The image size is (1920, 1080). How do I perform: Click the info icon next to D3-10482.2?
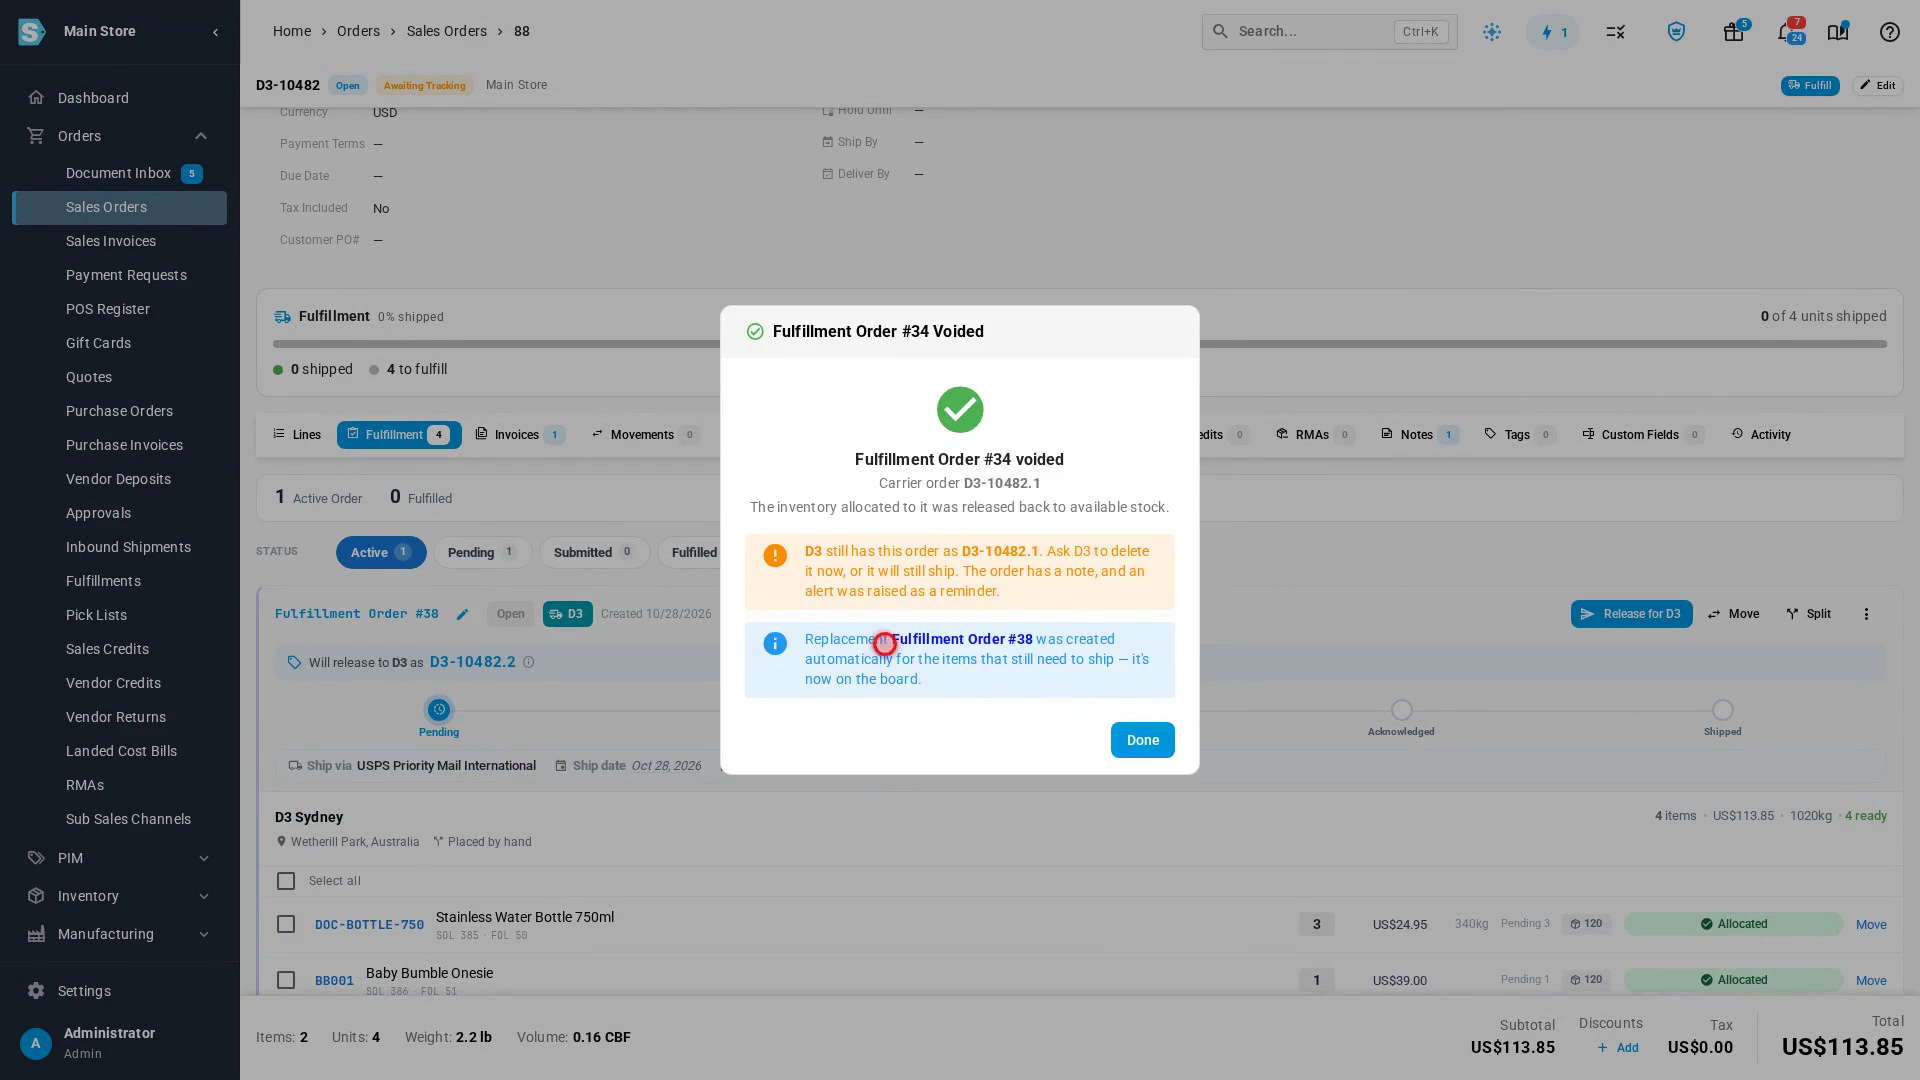529,662
